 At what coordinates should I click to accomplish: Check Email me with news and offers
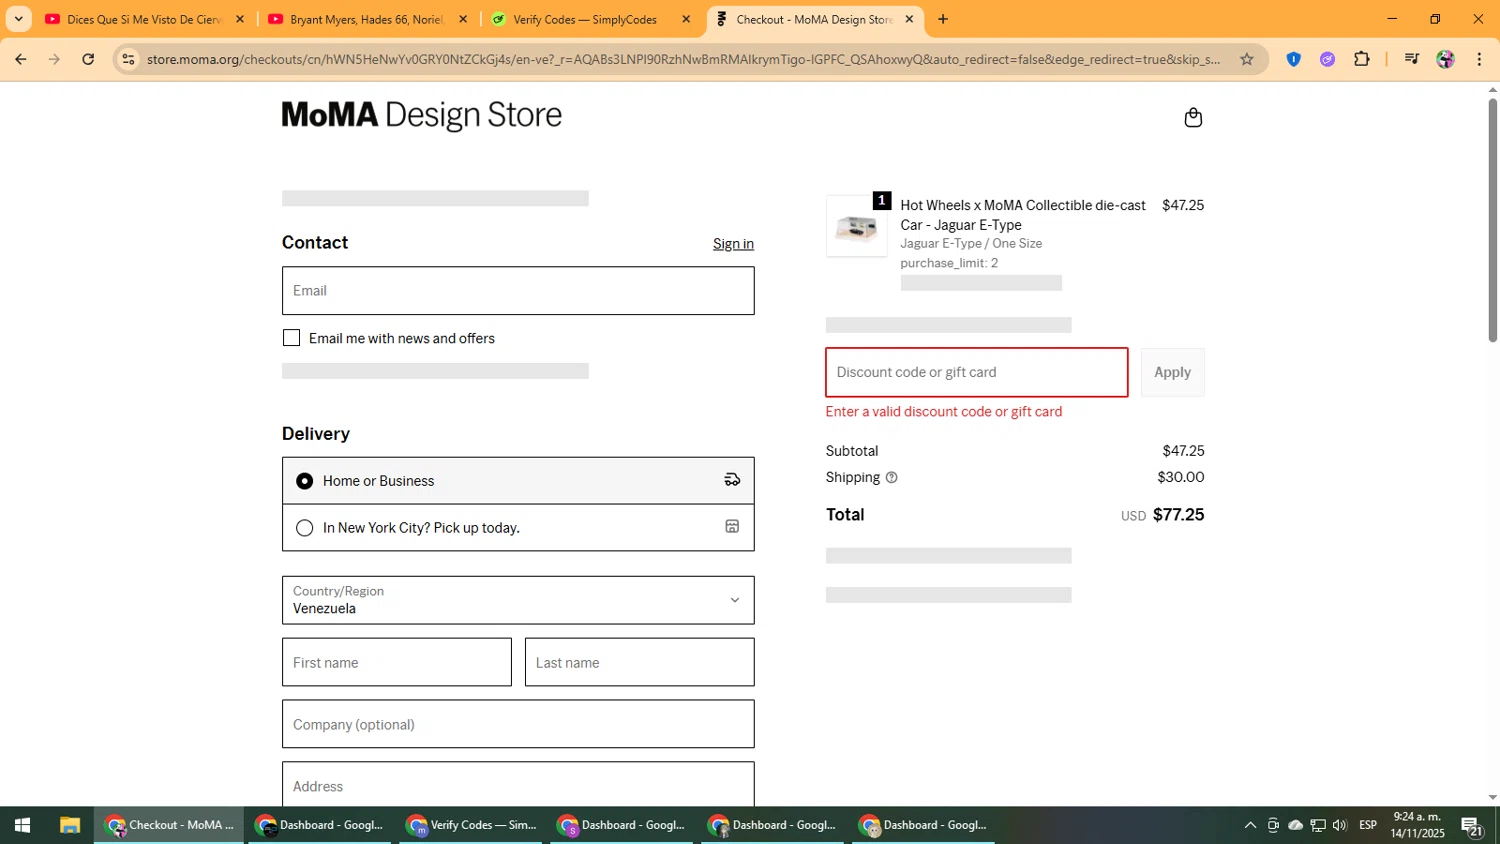tap(291, 338)
